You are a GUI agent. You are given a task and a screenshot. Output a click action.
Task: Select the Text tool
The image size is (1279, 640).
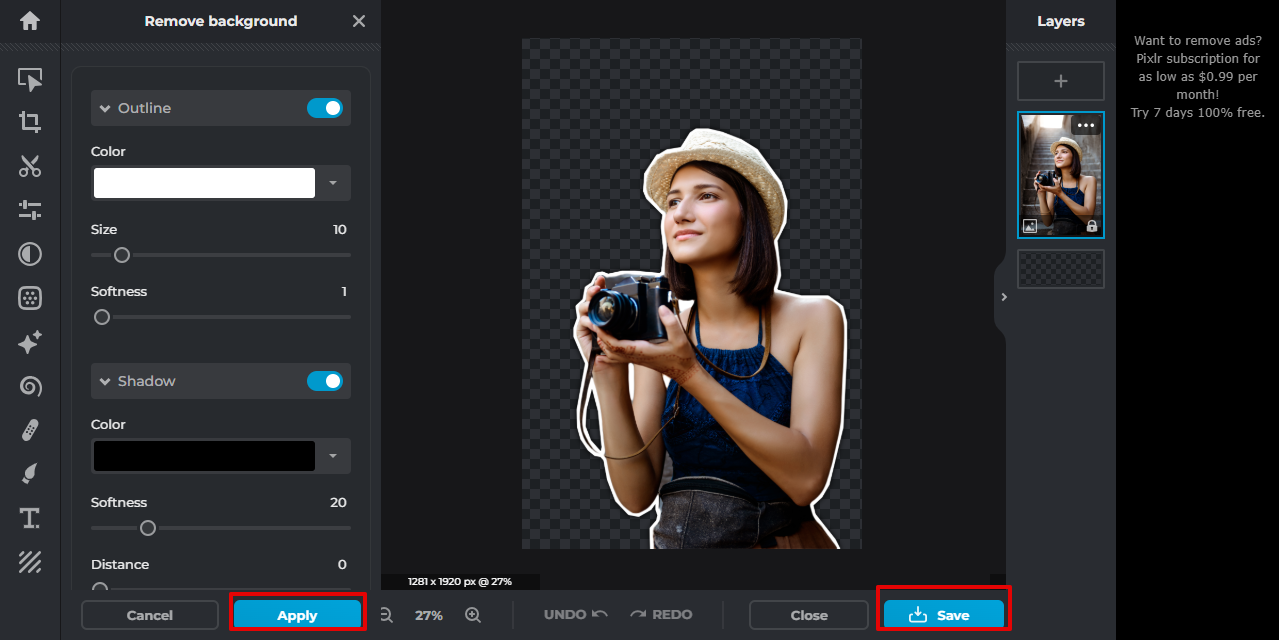coord(30,518)
